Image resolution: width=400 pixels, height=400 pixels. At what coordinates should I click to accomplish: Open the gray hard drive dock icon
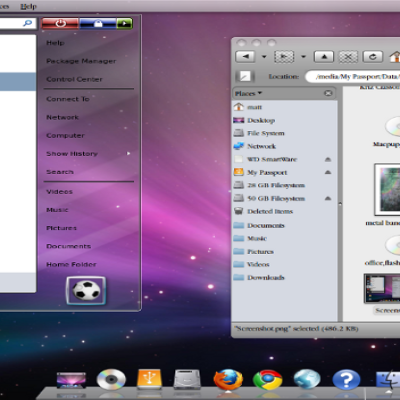[187, 379]
